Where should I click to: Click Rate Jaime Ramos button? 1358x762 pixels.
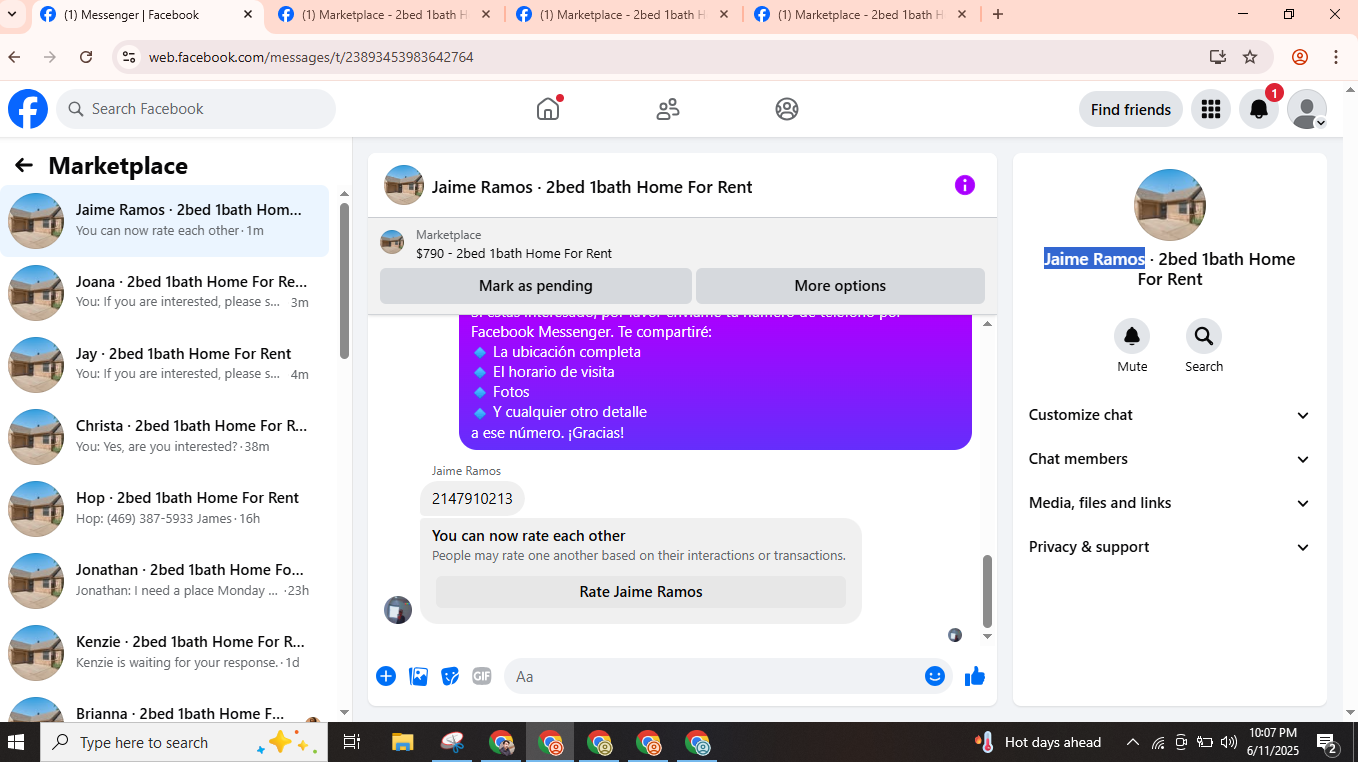(641, 592)
